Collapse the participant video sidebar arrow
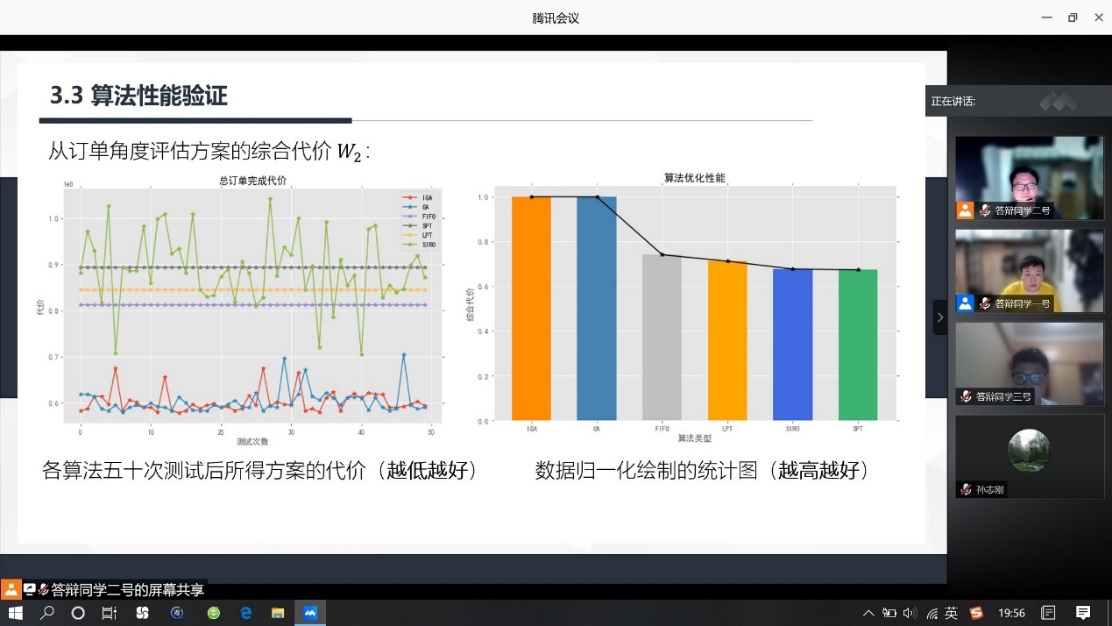Image resolution: width=1112 pixels, height=626 pixels. (x=940, y=317)
